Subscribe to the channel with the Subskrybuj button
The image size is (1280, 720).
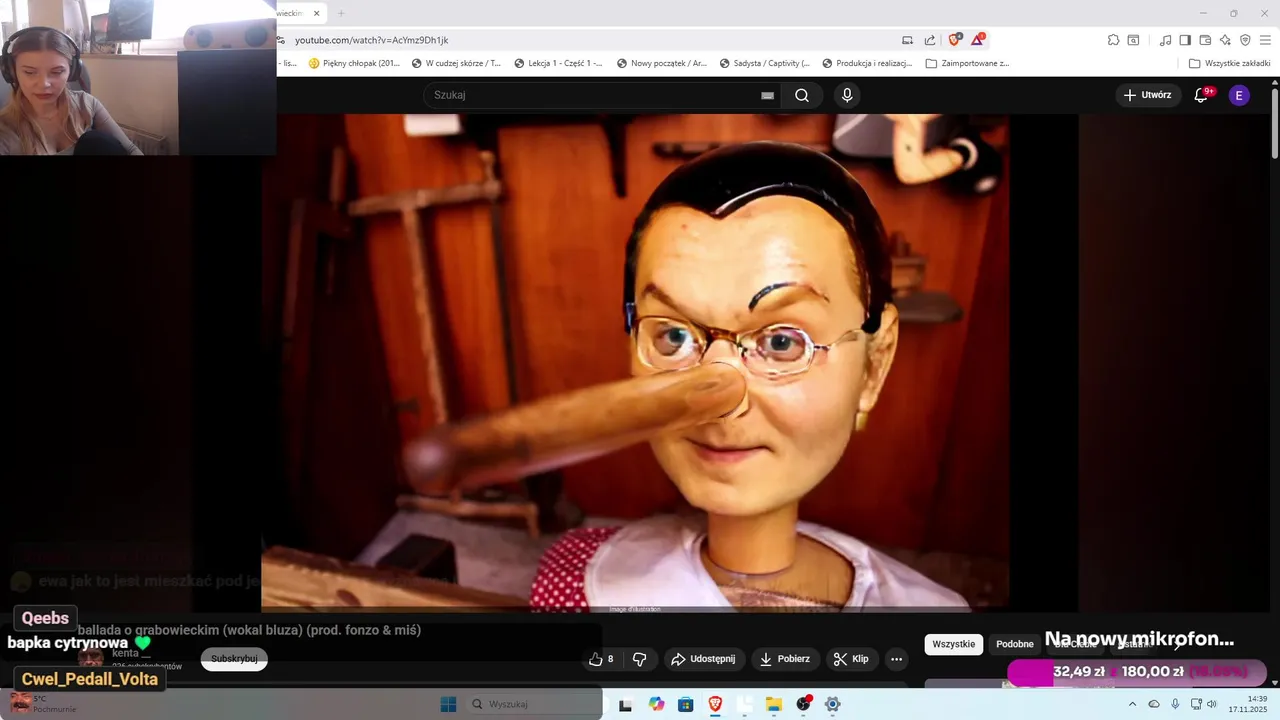234,659
